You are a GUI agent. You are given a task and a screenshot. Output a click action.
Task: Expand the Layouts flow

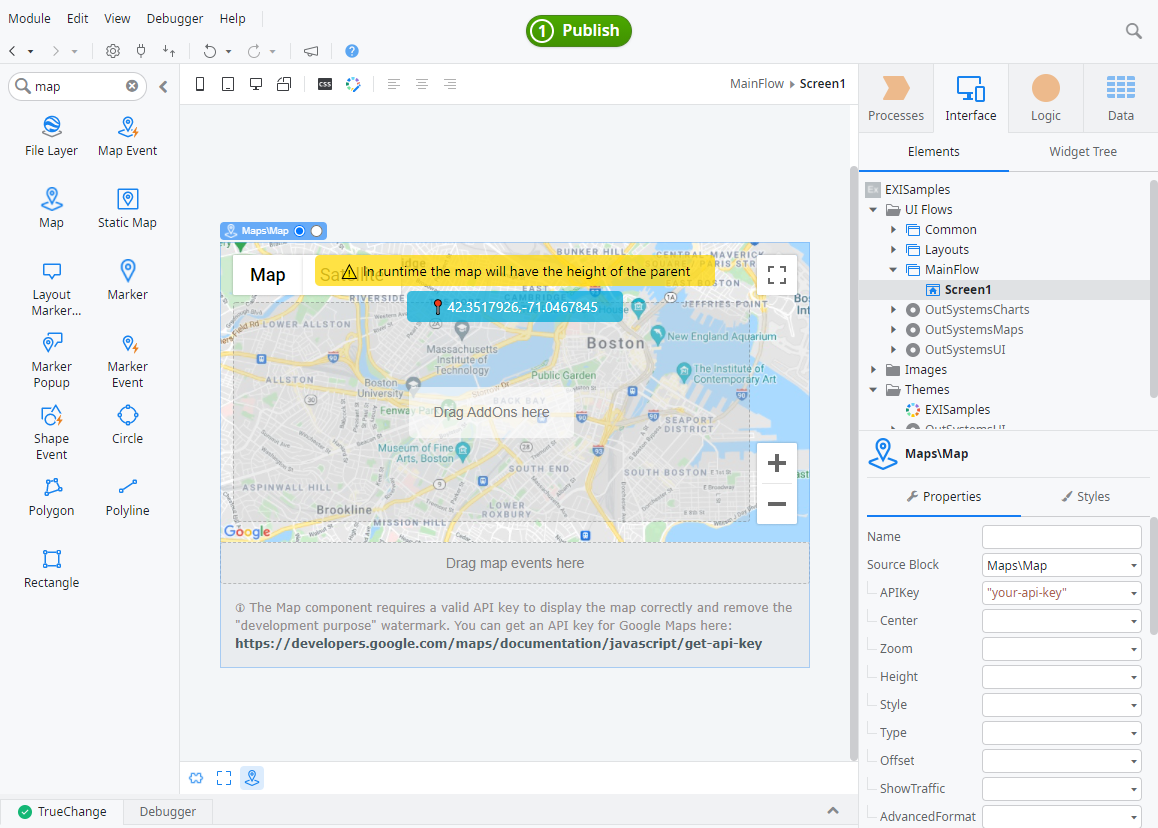pyautogui.click(x=894, y=250)
